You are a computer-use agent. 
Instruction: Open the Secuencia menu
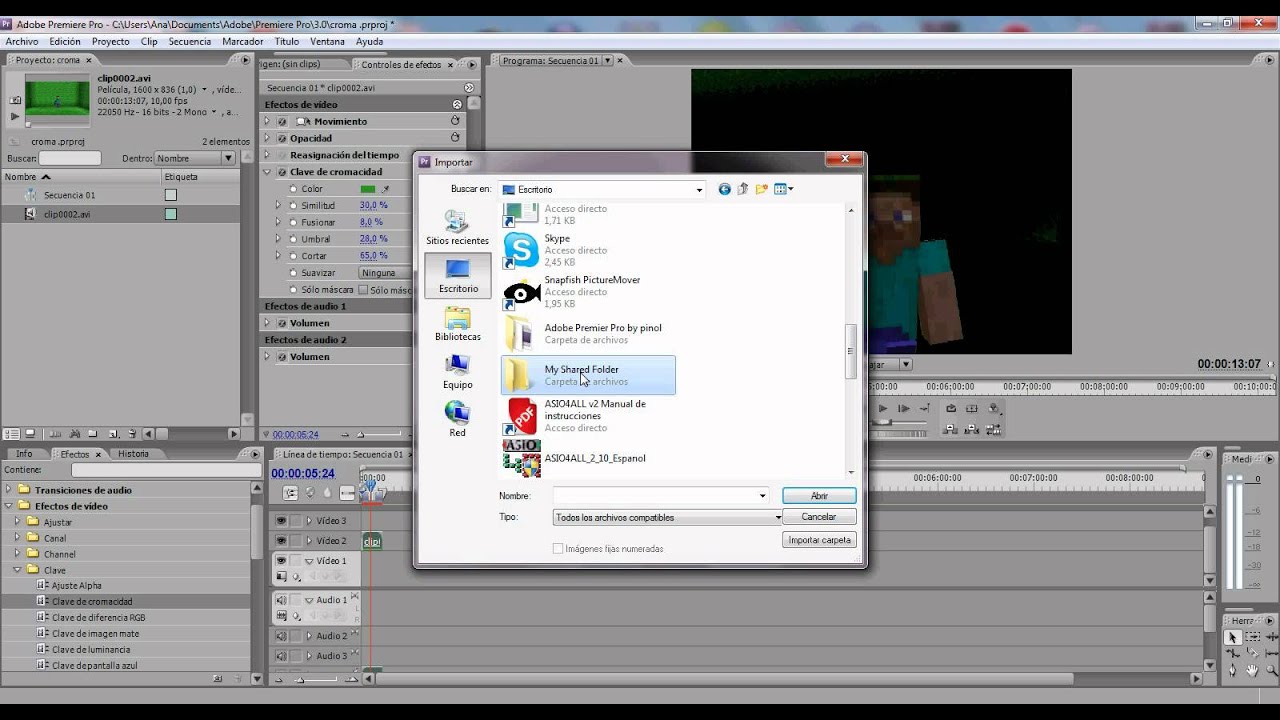[189, 42]
